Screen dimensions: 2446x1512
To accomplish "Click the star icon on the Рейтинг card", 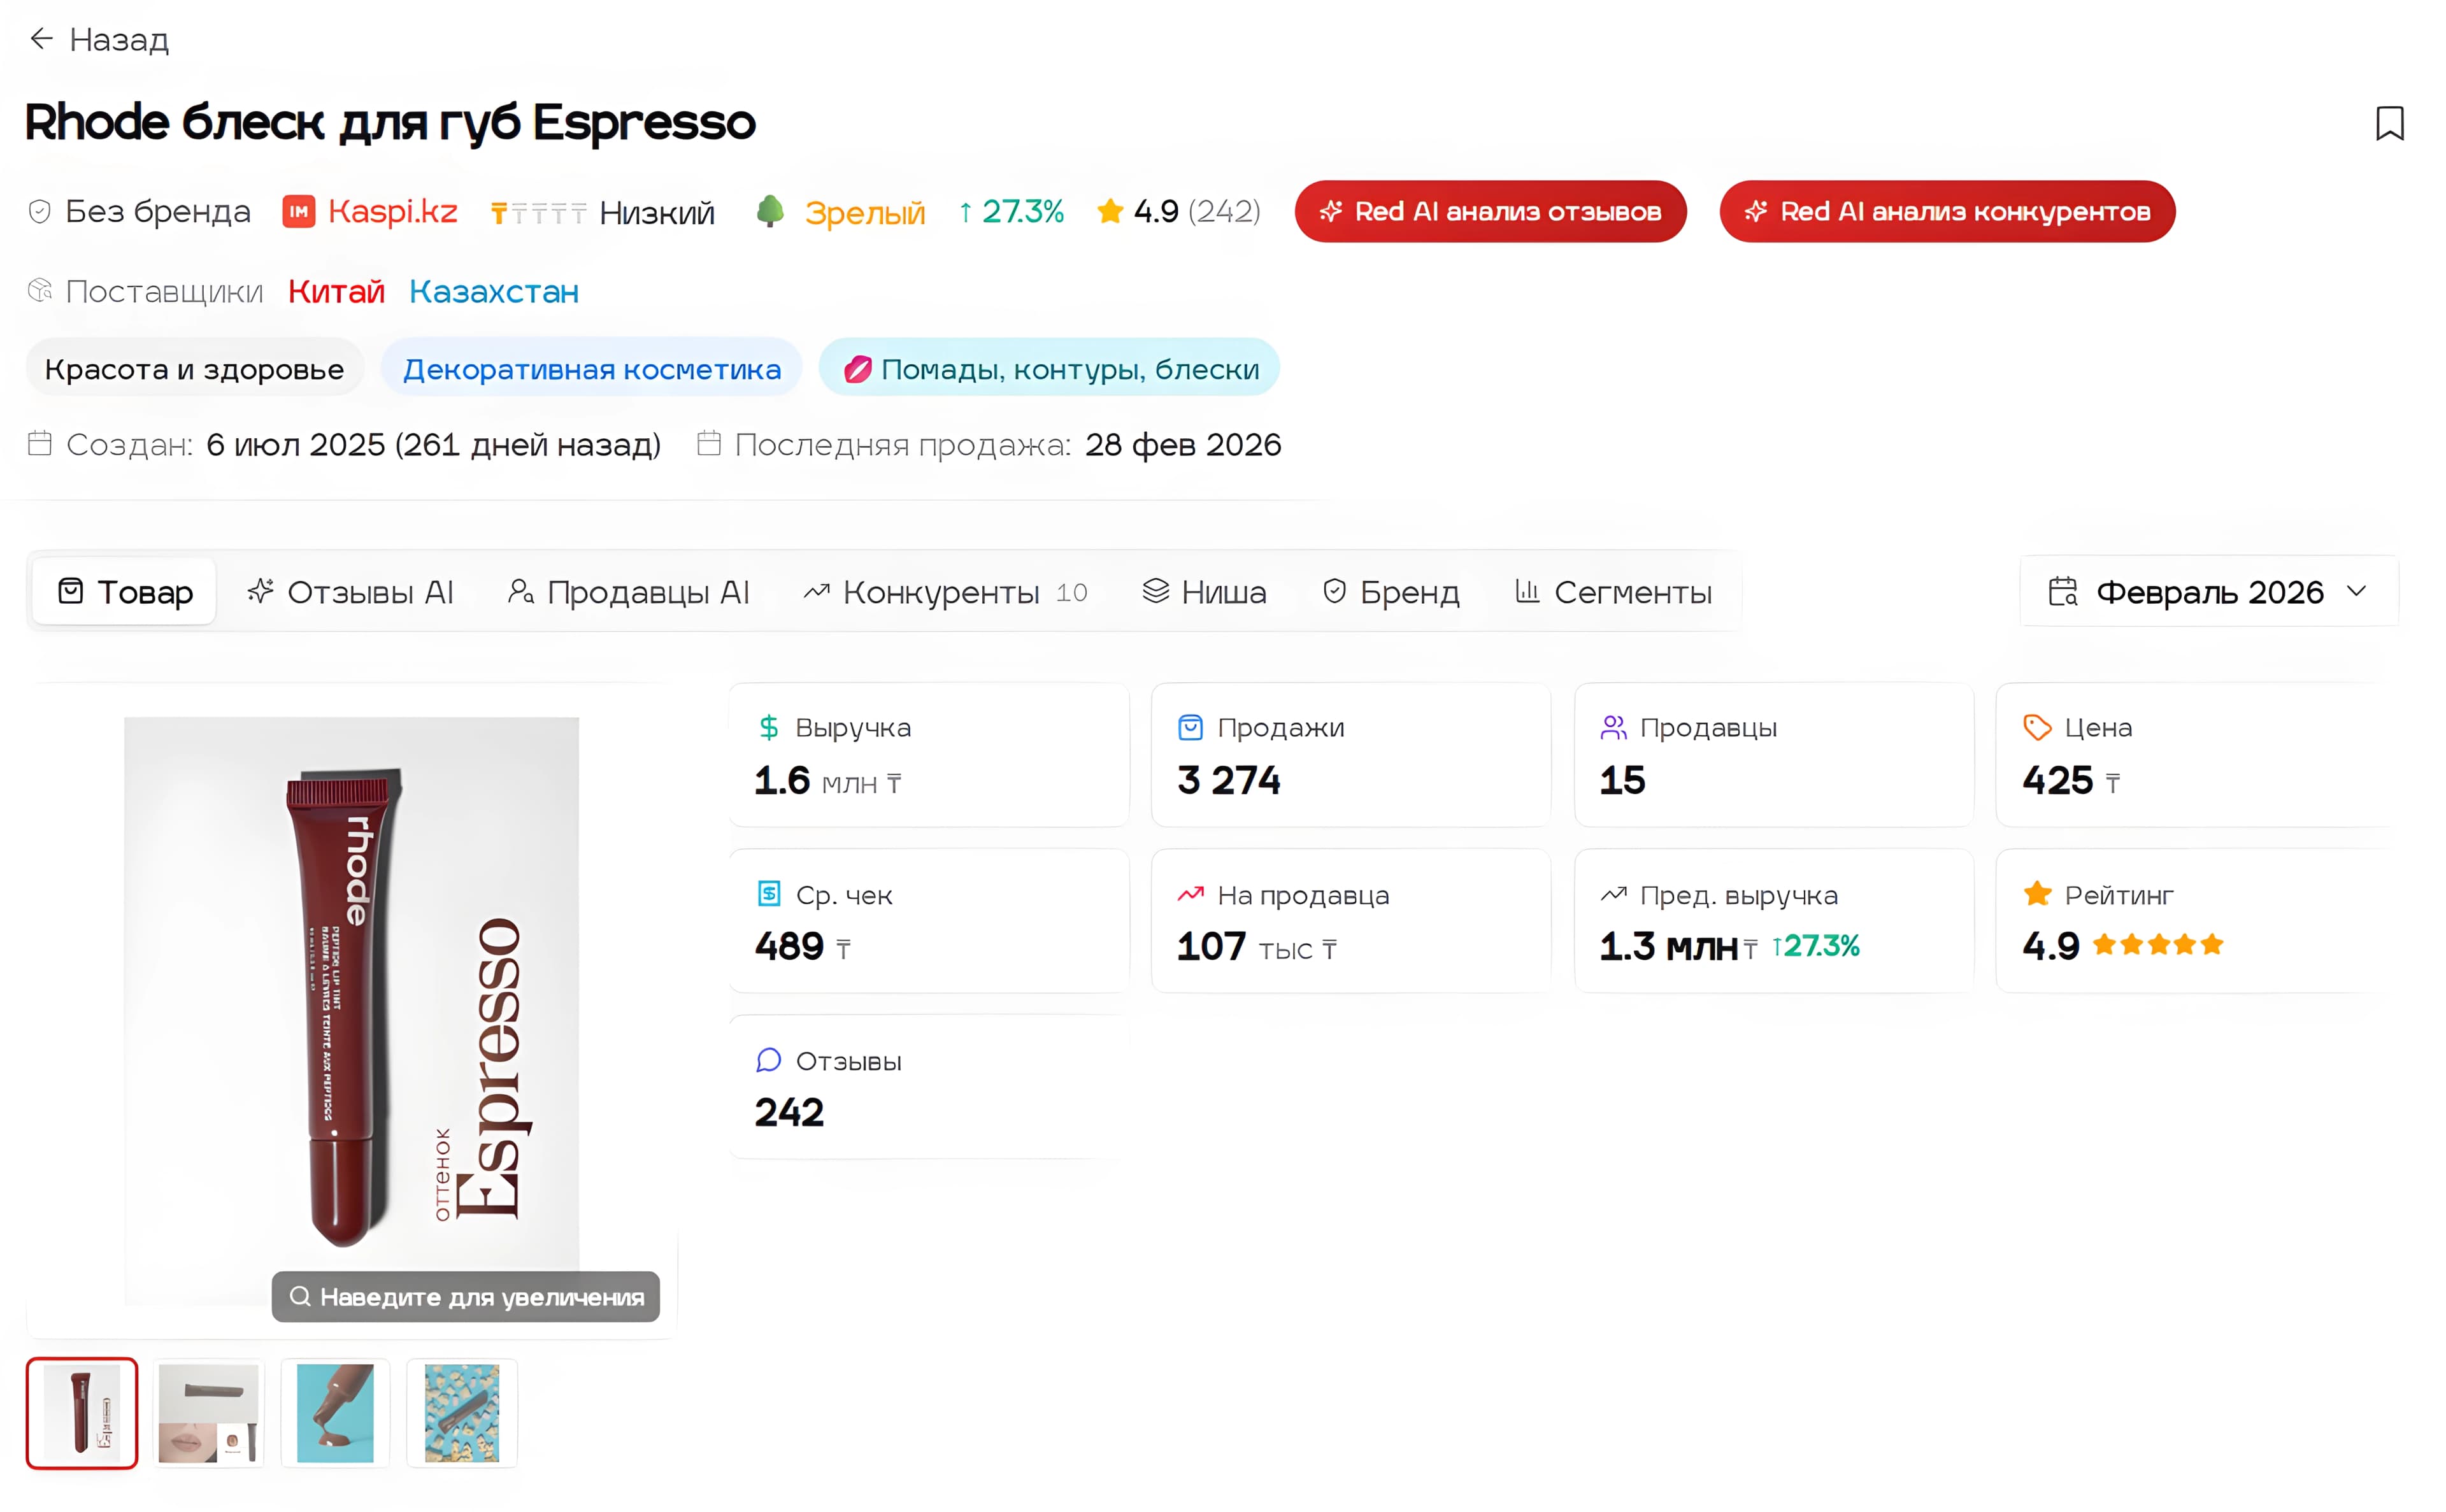I will point(2036,893).
